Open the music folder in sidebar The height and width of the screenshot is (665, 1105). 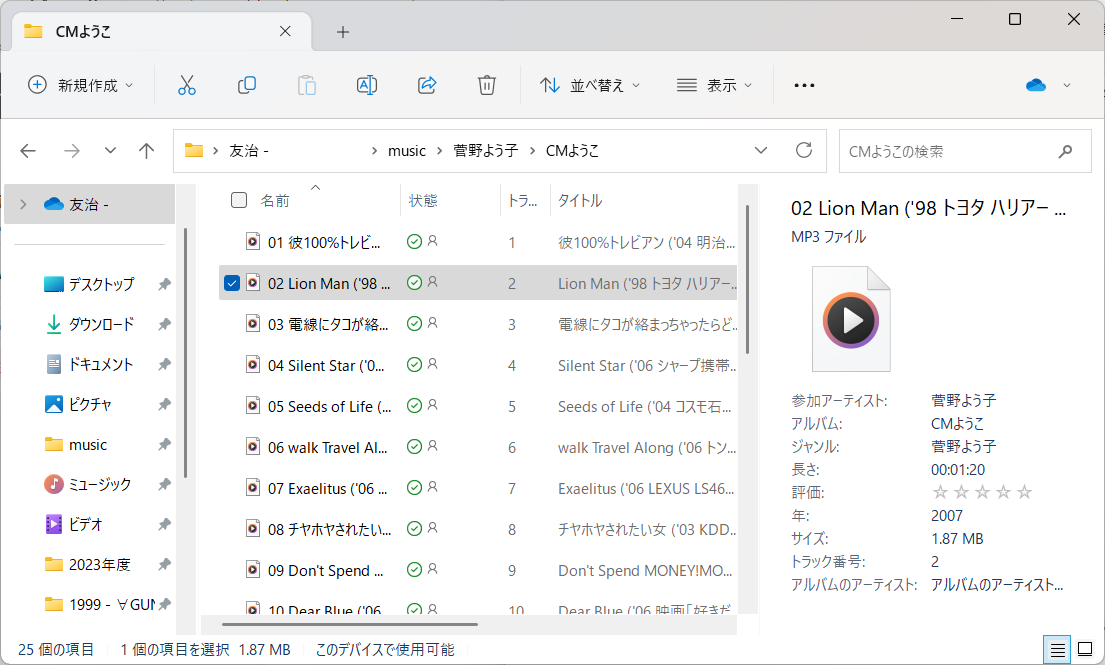pos(76,445)
